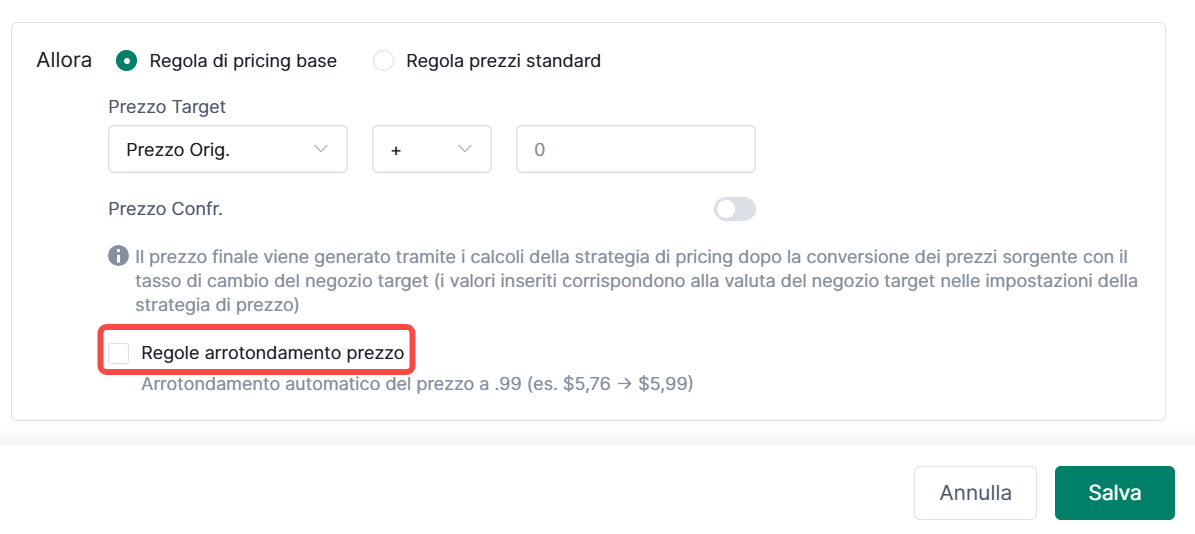Enable the "Regole arrotondamento prezzo" checkbox
Screen dimensions: 1195x534
(x=119, y=352)
